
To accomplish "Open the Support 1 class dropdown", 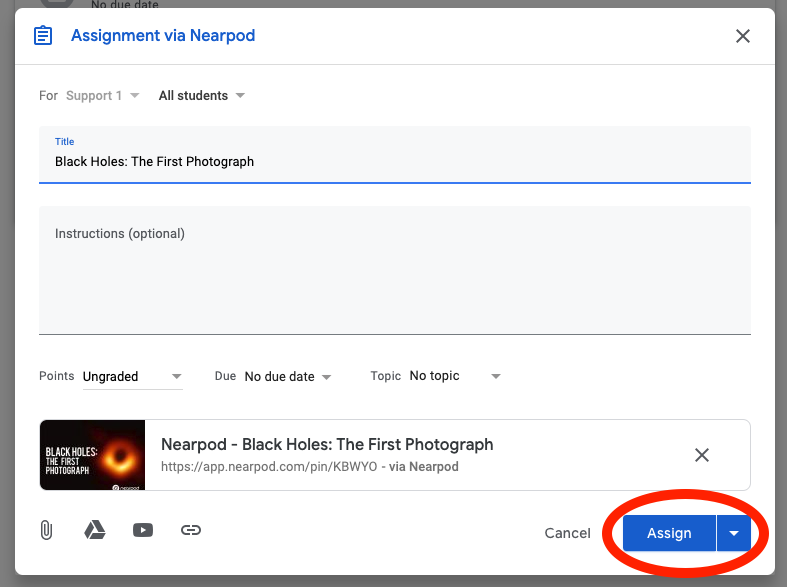I will coord(102,96).
